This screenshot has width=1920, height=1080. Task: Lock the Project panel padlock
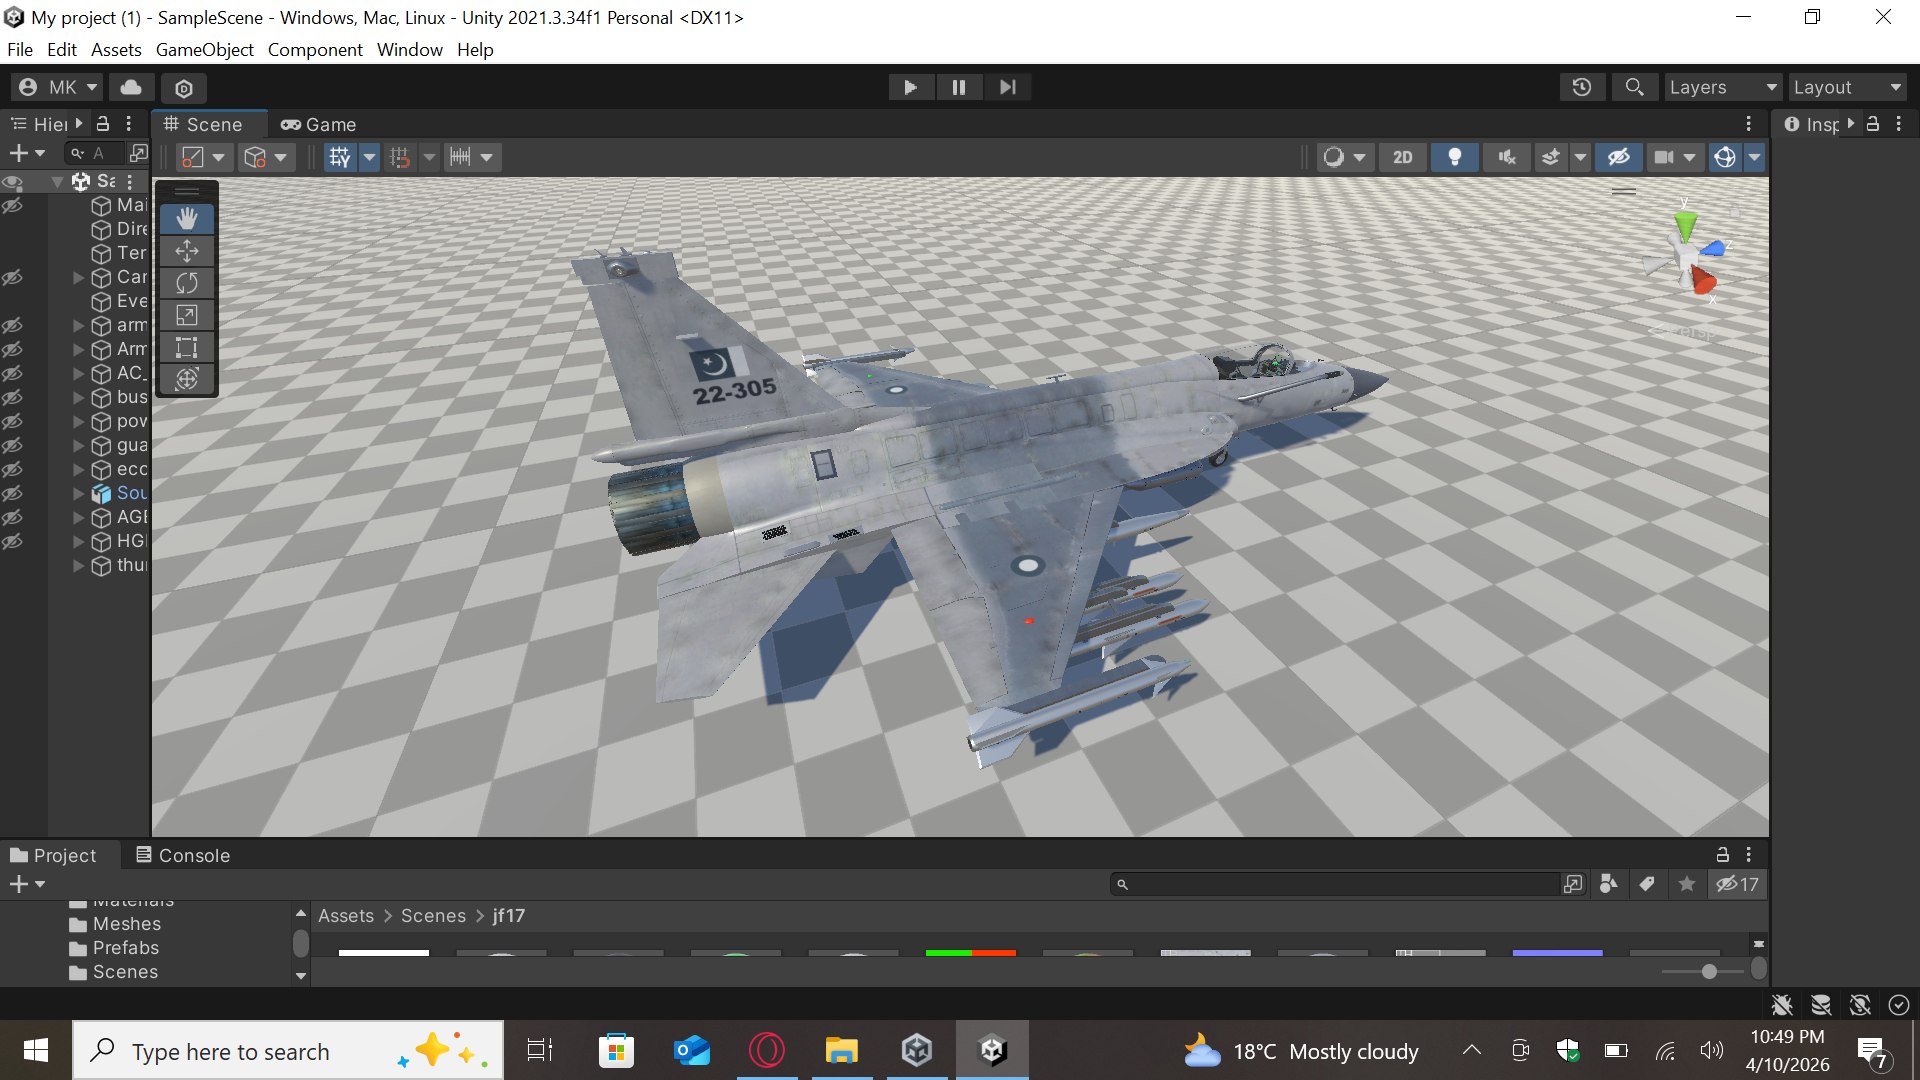click(1722, 855)
